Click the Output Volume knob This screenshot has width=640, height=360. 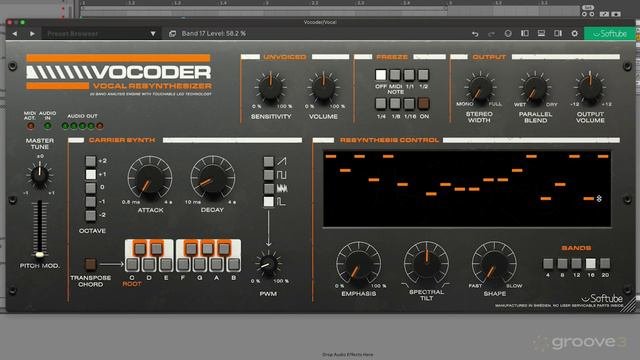pyautogui.click(x=590, y=88)
